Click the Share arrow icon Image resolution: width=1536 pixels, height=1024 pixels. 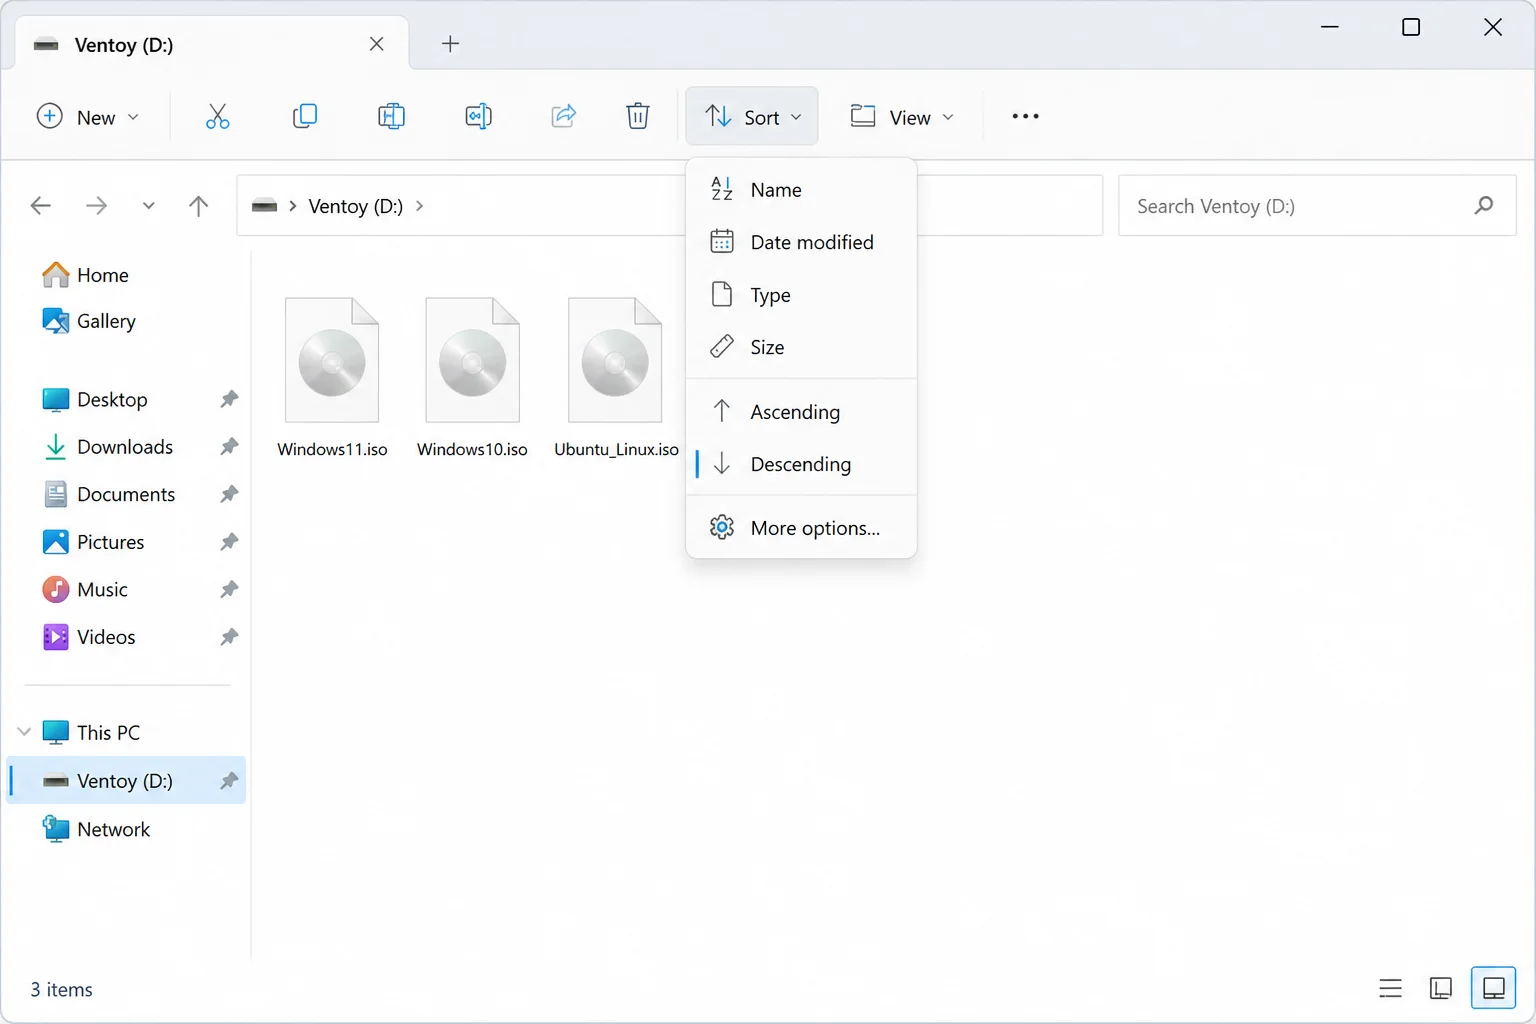tap(564, 116)
